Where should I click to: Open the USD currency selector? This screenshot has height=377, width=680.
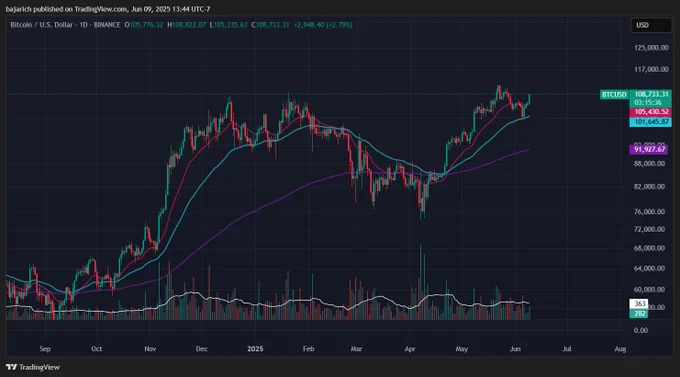click(651, 25)
